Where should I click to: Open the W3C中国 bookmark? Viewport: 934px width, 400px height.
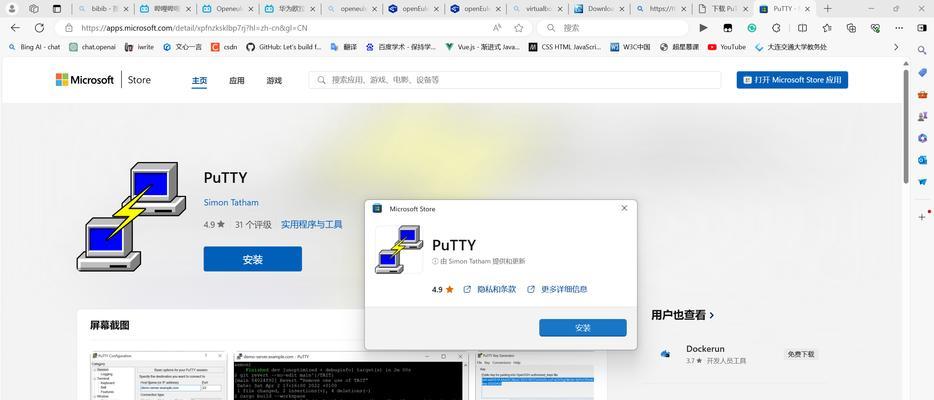pyautogui.click(x=630, y=47)
